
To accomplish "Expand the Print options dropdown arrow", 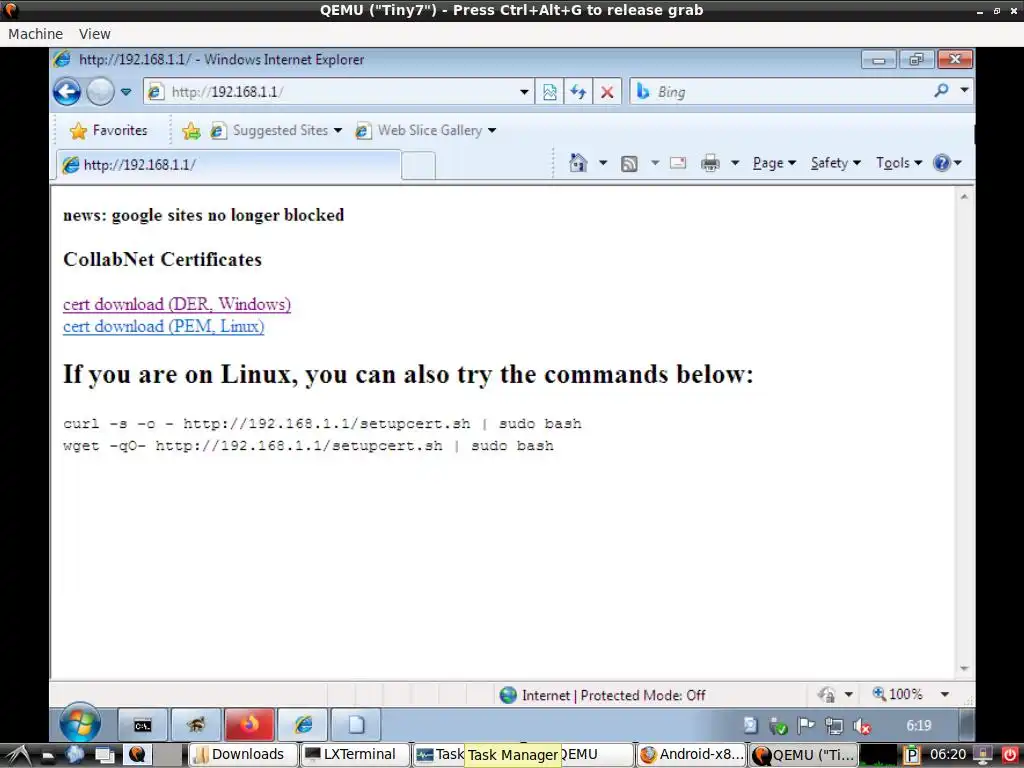I will click(x=735, y=163).
